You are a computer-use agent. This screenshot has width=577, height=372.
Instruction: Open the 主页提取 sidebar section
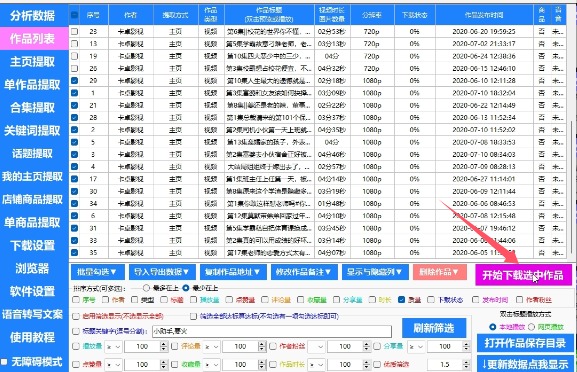[x=32, y=61]
